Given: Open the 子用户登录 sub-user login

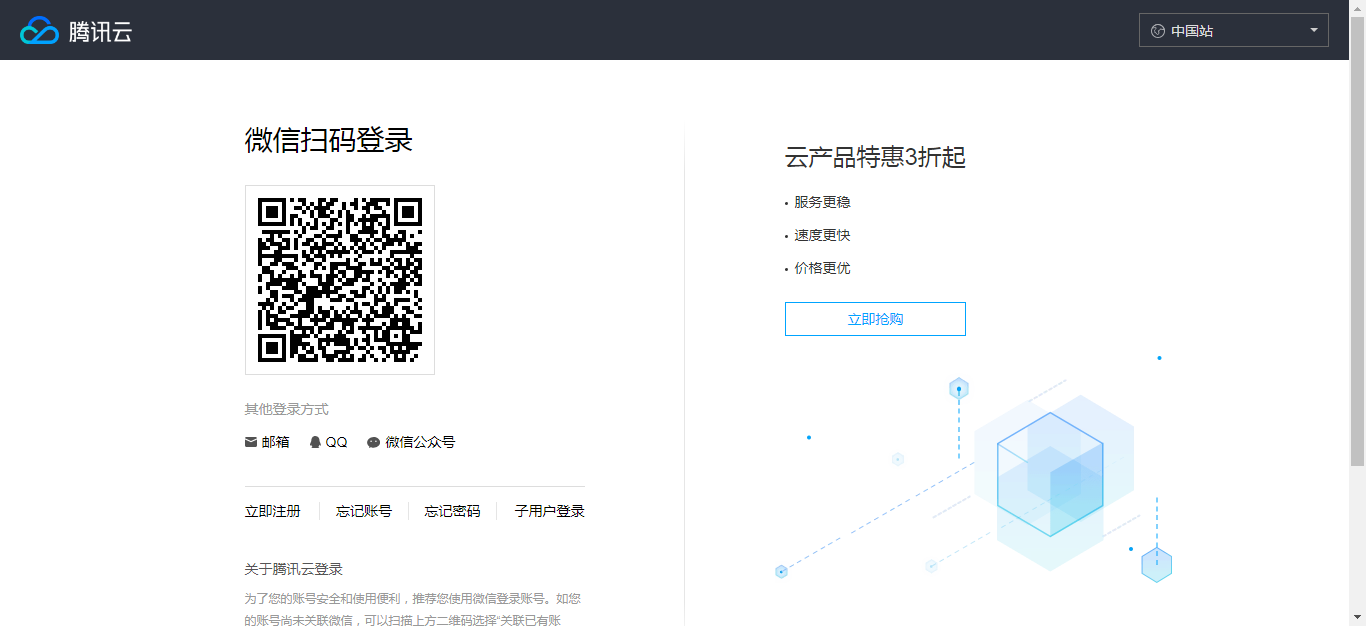Looking at the screenshot, I should coord(549,511).
